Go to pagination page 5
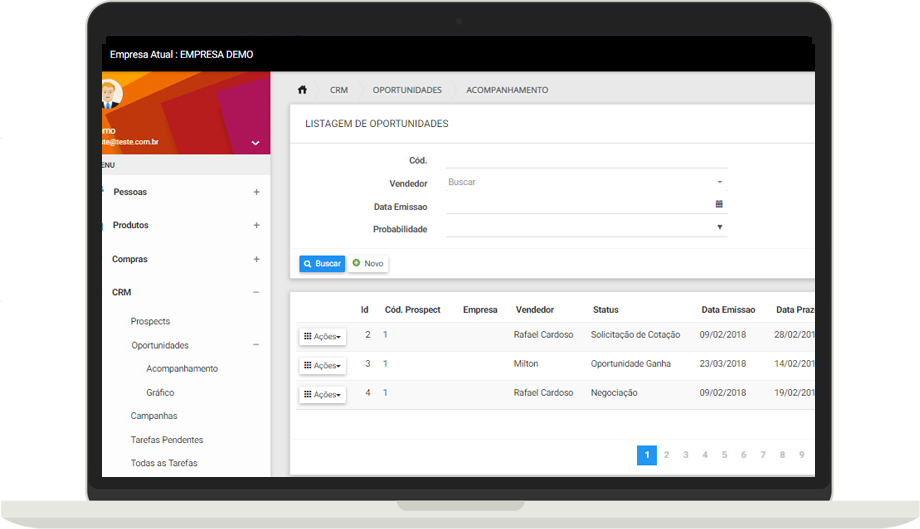 725,455
